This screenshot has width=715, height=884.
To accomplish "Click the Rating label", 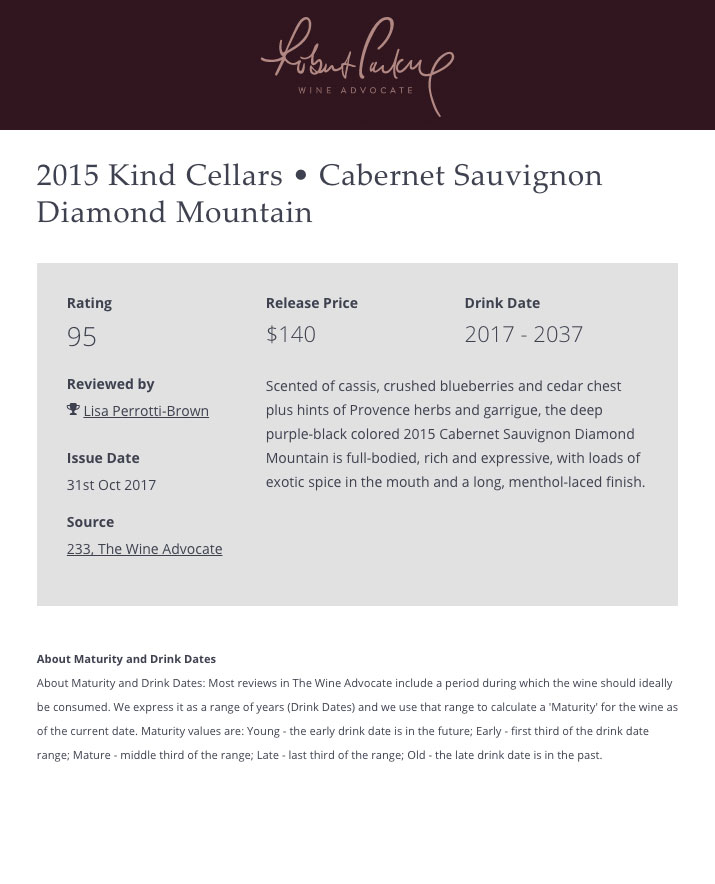I will click(89, 303).
